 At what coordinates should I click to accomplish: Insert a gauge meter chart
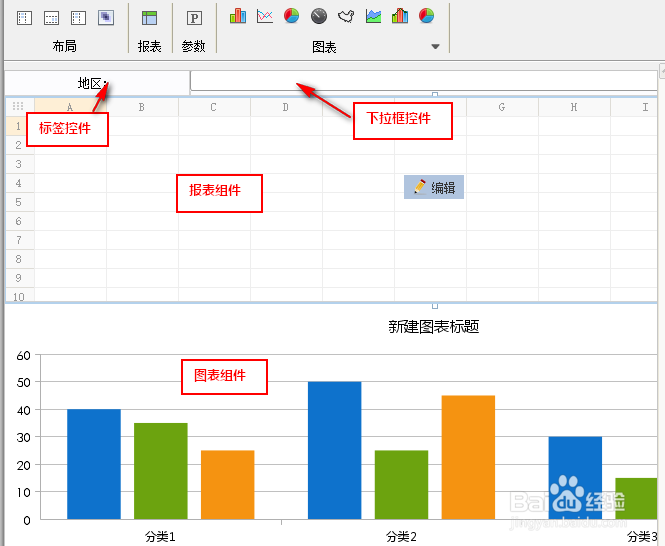[319, 16]
